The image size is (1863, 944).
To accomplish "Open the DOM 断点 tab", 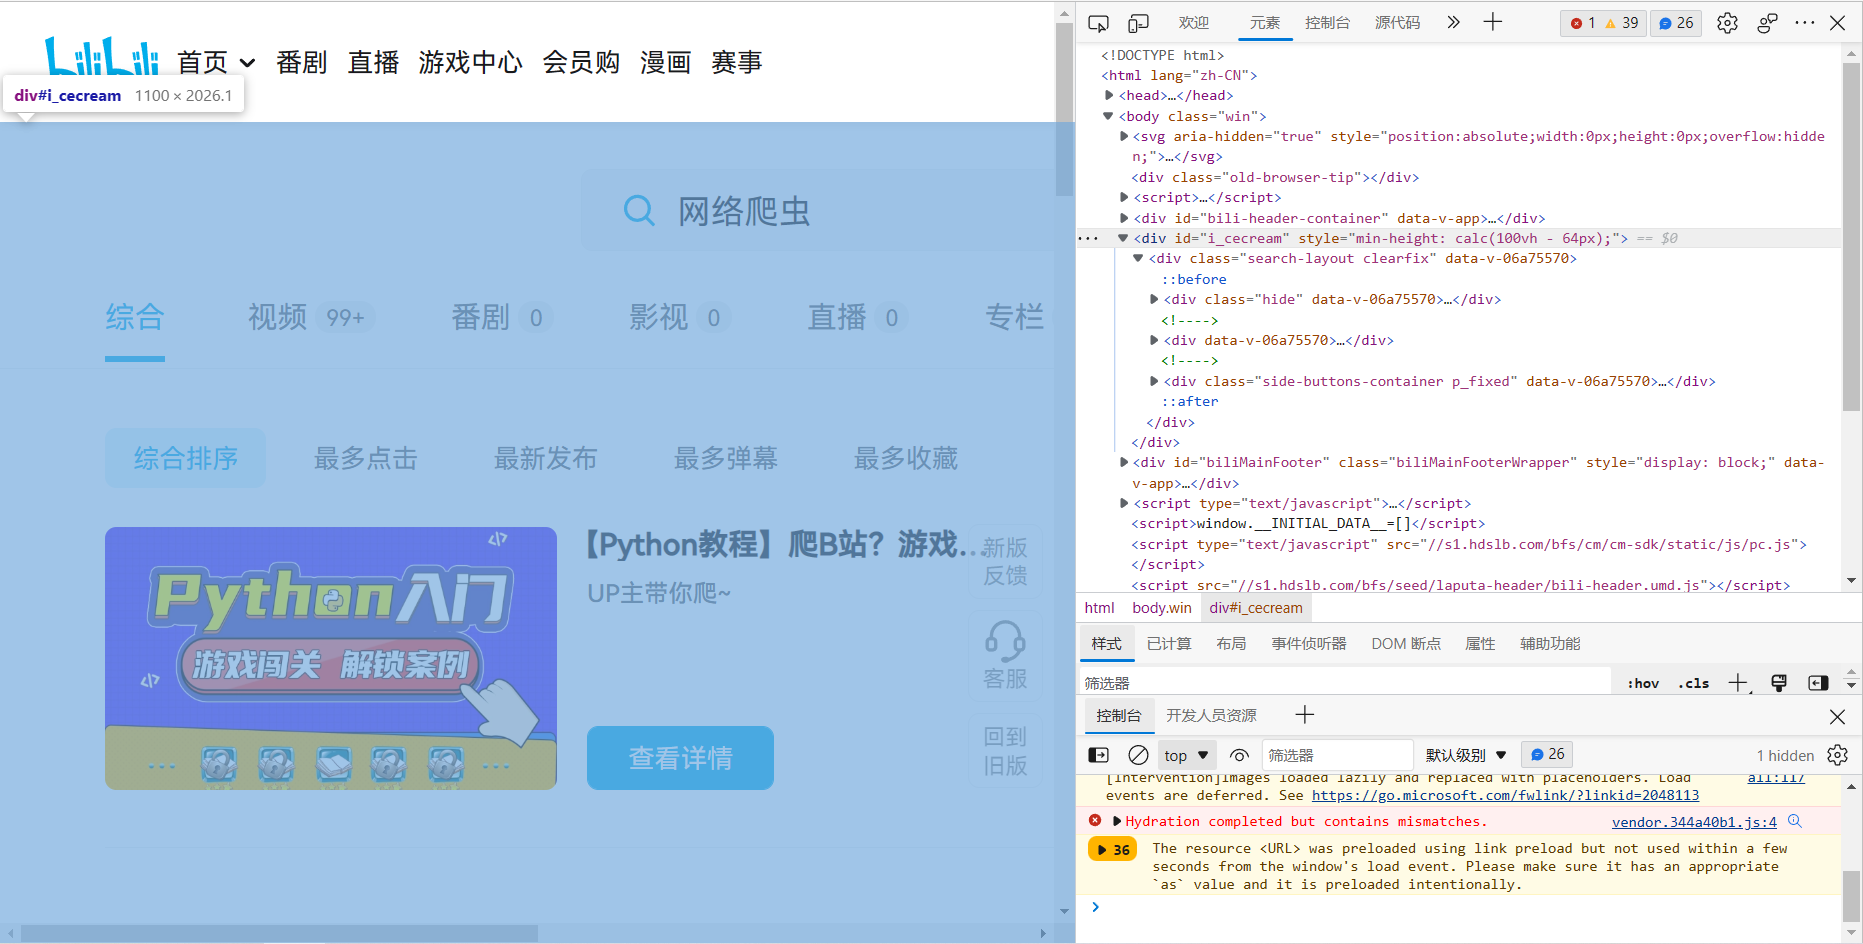I will click(1406, 644).
